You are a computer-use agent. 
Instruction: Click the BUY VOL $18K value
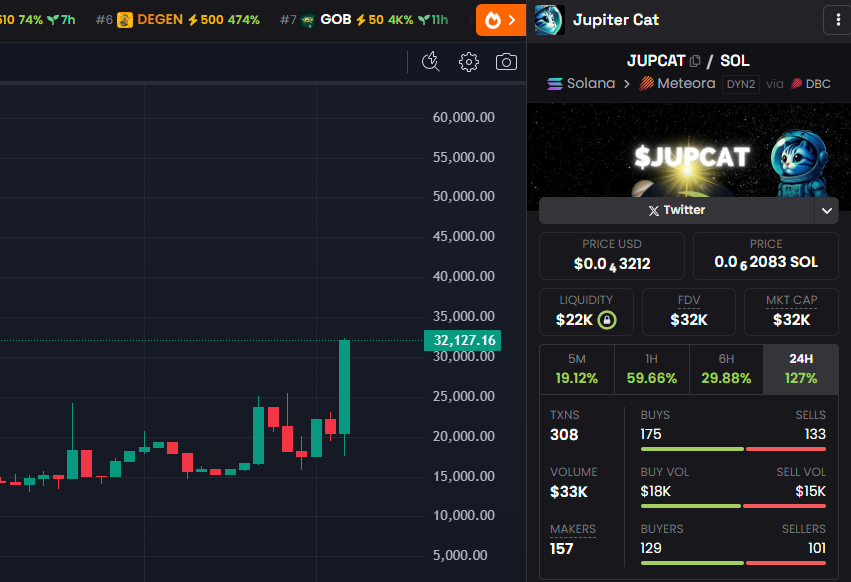[x=656, y=491]
